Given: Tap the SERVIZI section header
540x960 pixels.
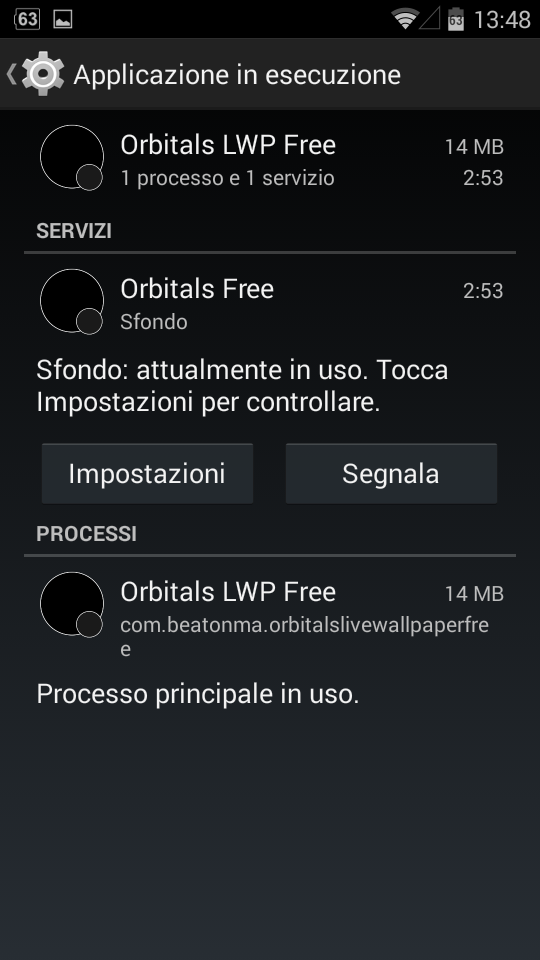Looking at the screenshot, I should tap(74, 231).
